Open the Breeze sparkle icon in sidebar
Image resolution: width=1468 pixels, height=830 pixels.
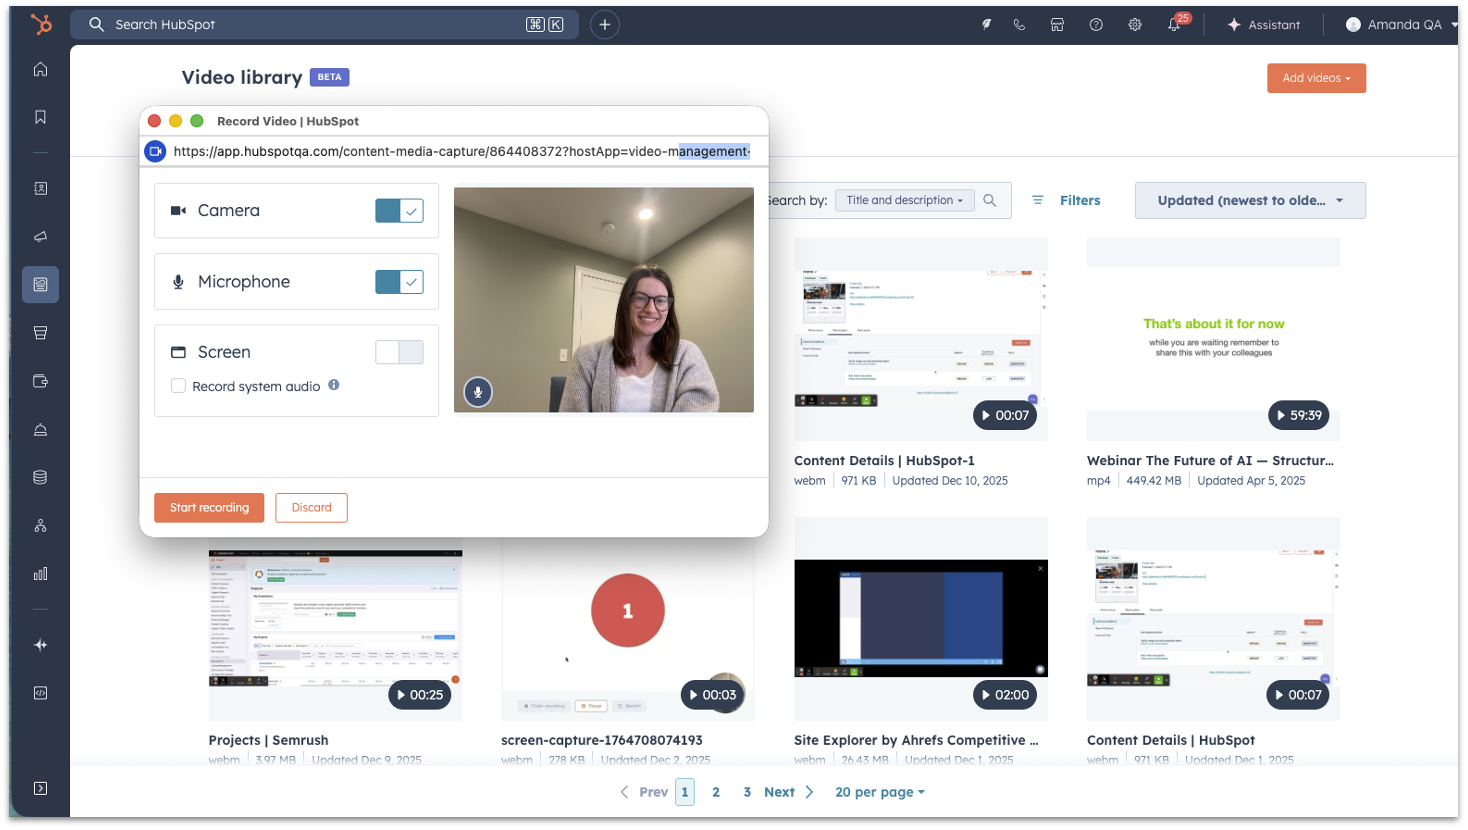(40, 645)
